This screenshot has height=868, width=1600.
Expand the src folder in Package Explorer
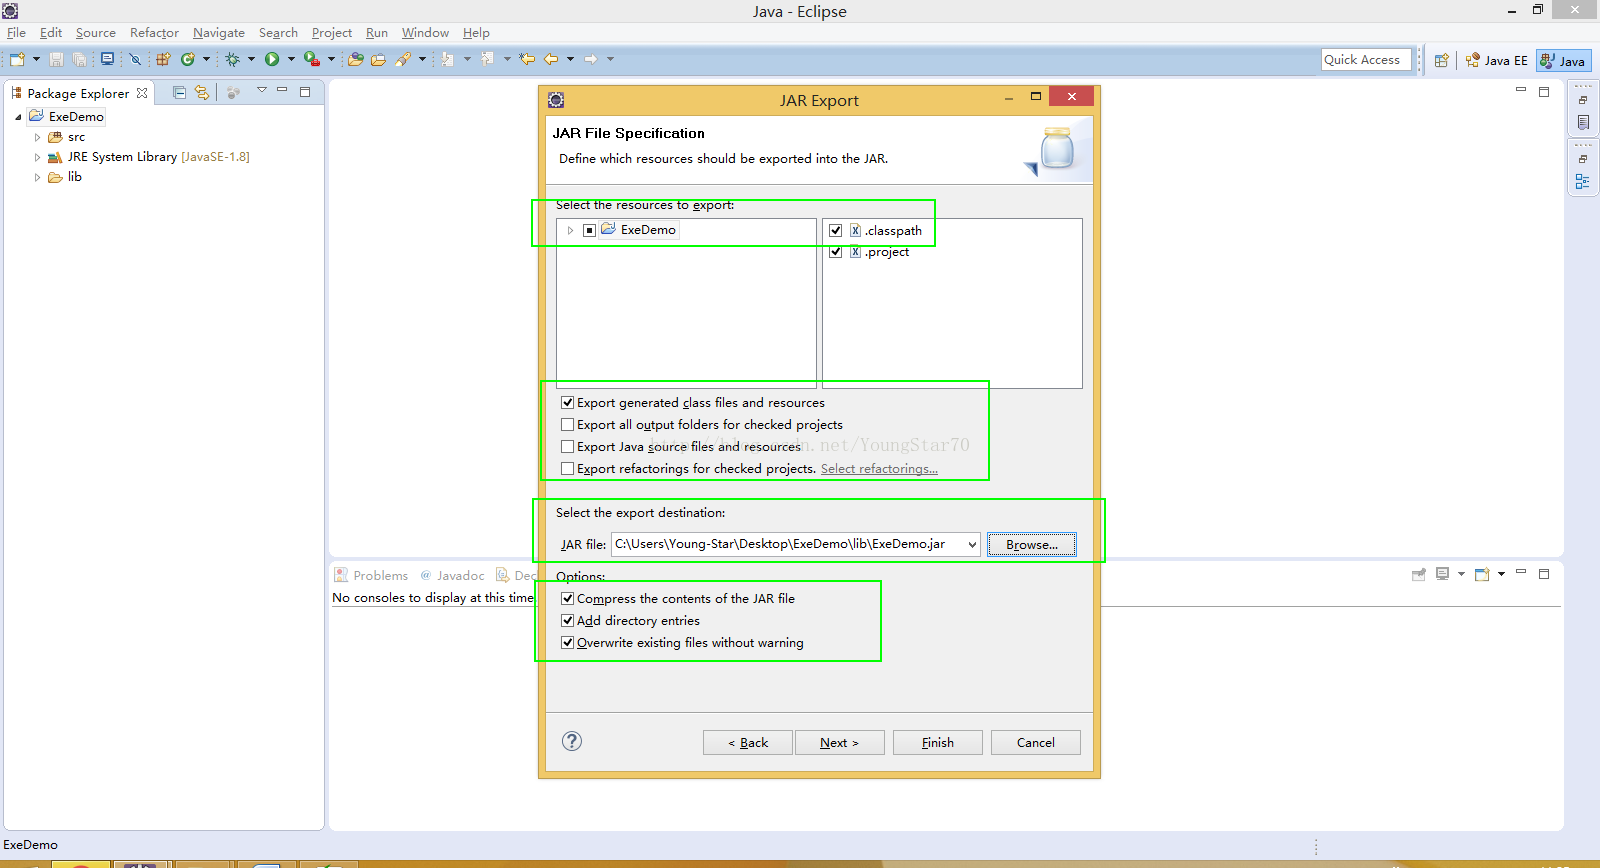(37, 137)
